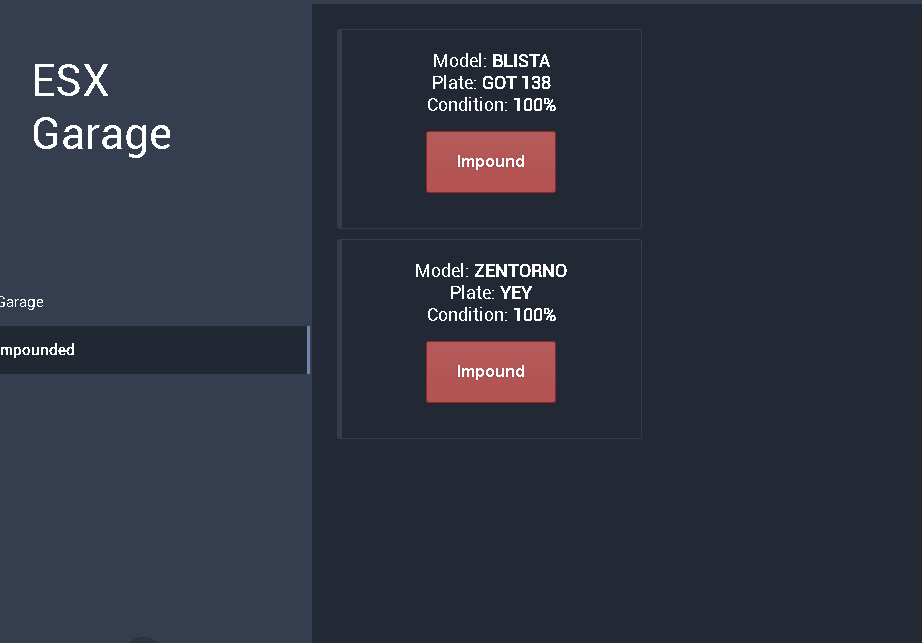Click the ZENTORNO card's Condition 100% text
Viewport: 922px width, 643px height.
(535, 315)
